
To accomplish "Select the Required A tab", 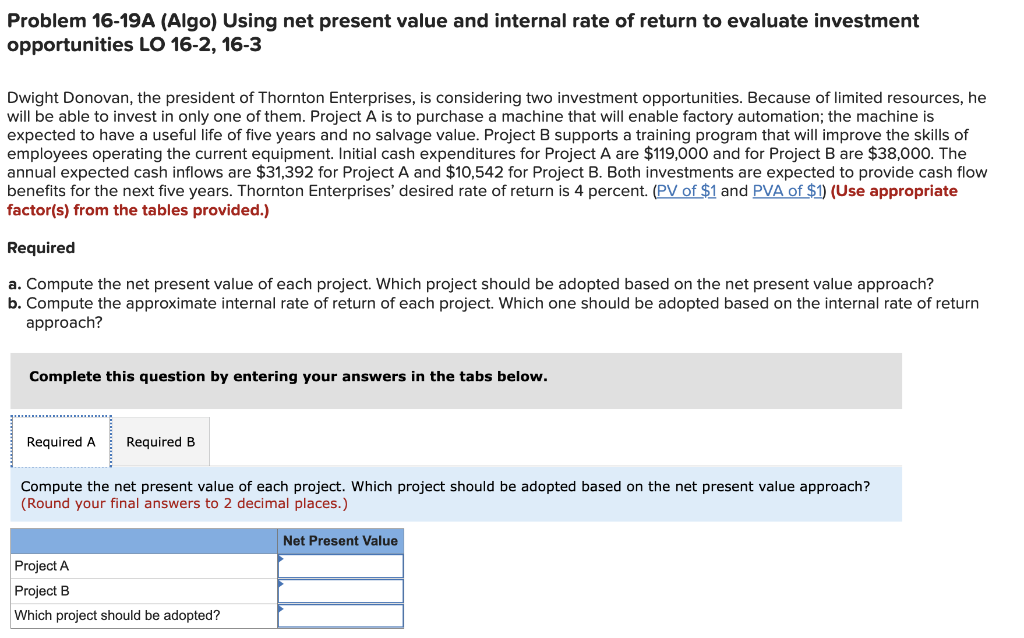I will [x=60, y=441].
